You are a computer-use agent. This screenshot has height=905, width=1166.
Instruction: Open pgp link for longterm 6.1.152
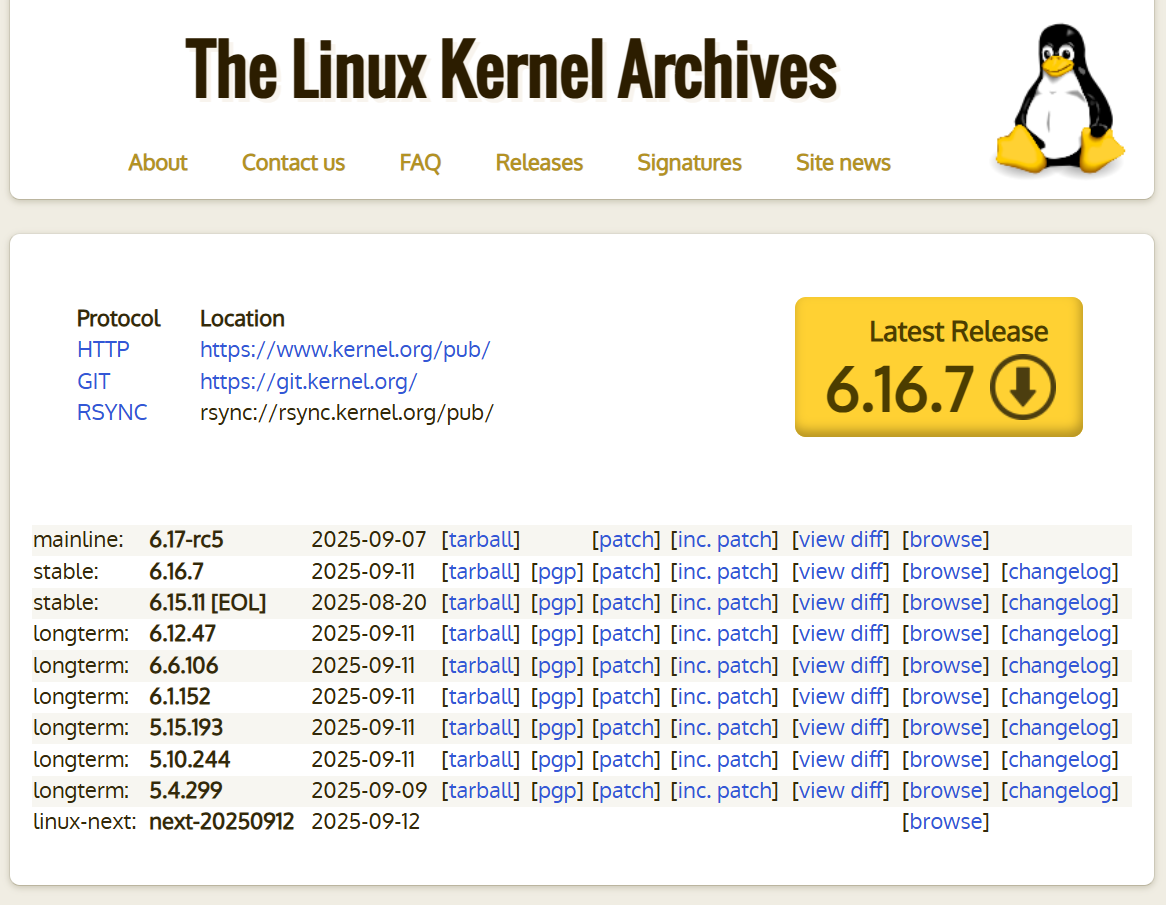[557, 698]
